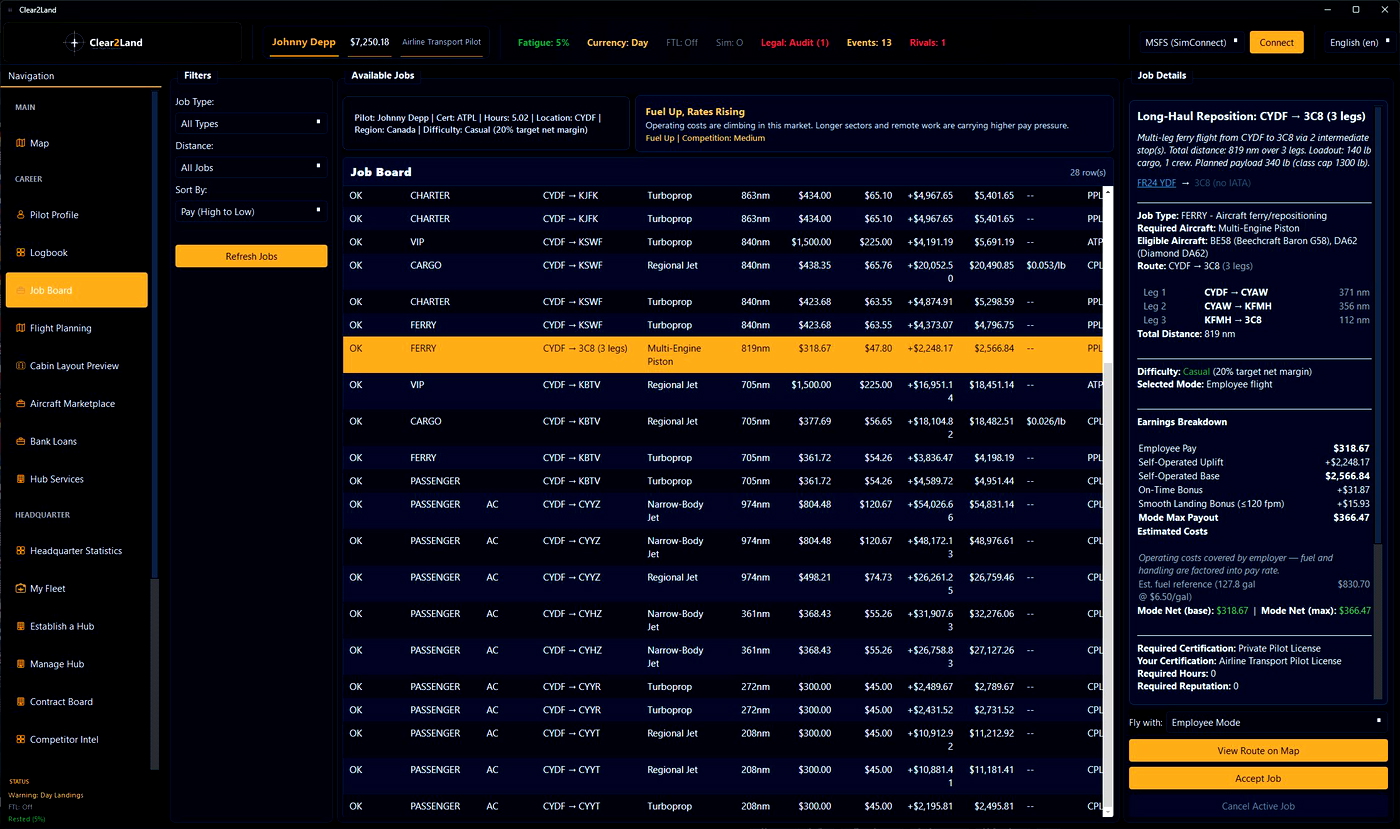Open the Pilot Profile page
This screenshot has width=1400, height=829.
76,215
